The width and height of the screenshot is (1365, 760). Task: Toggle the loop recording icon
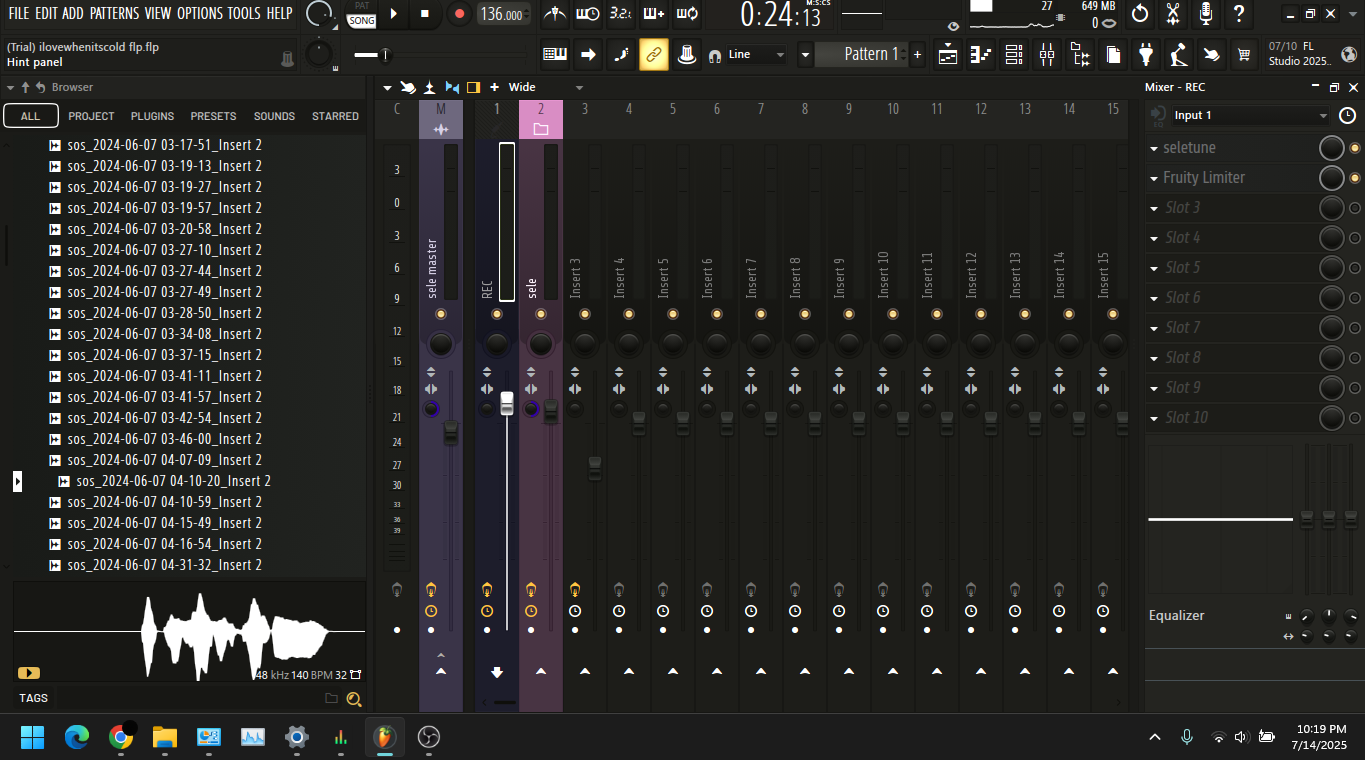coord(687,14)
